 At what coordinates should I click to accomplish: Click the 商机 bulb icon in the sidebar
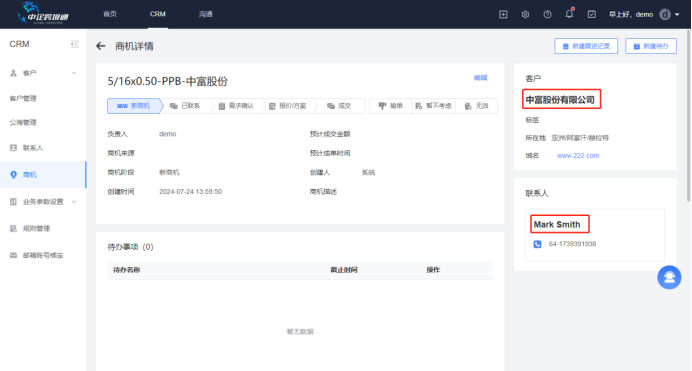coord(13,175)
